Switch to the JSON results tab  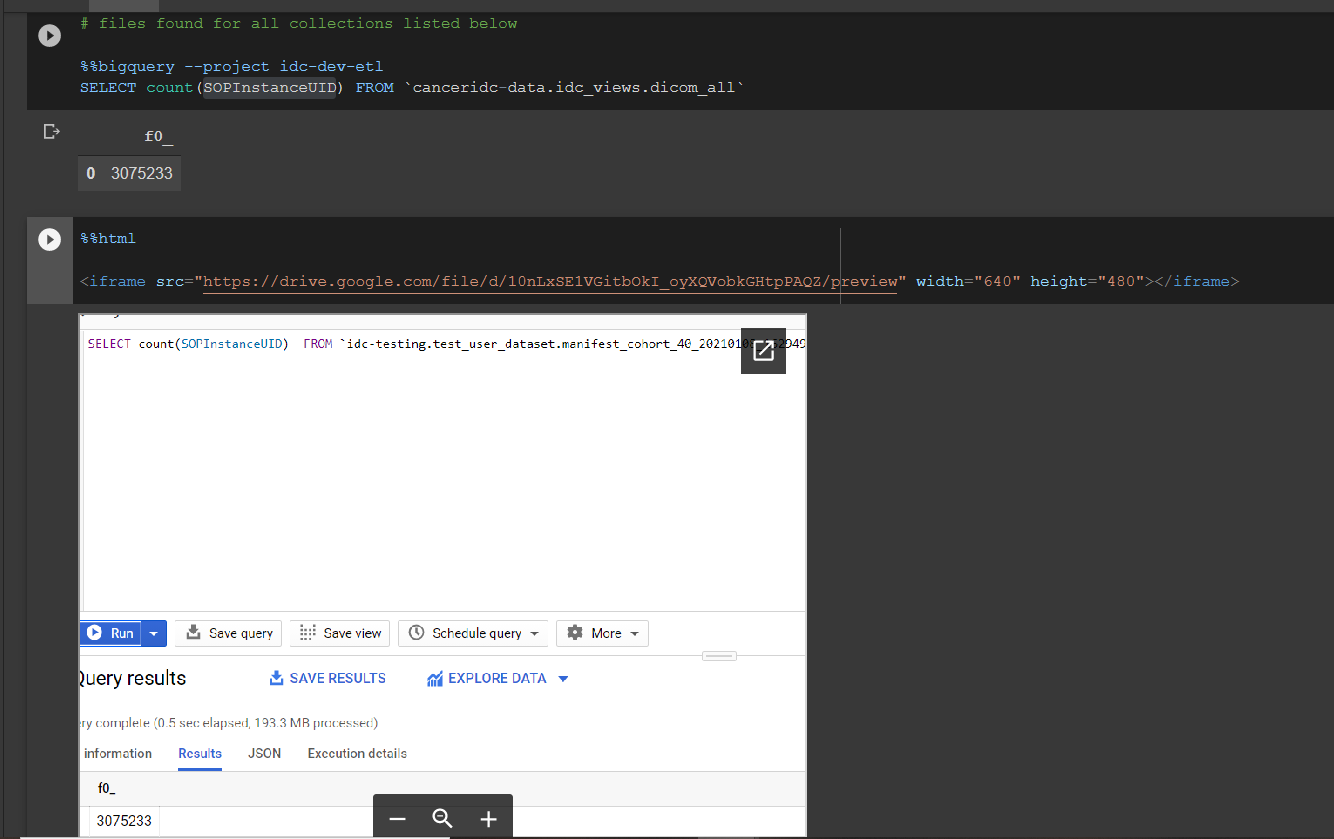(263, 753)
